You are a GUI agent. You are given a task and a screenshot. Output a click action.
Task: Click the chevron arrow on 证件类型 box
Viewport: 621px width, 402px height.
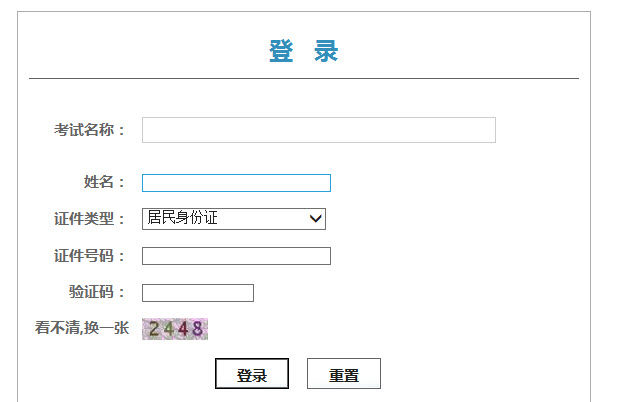click(316, 218)
